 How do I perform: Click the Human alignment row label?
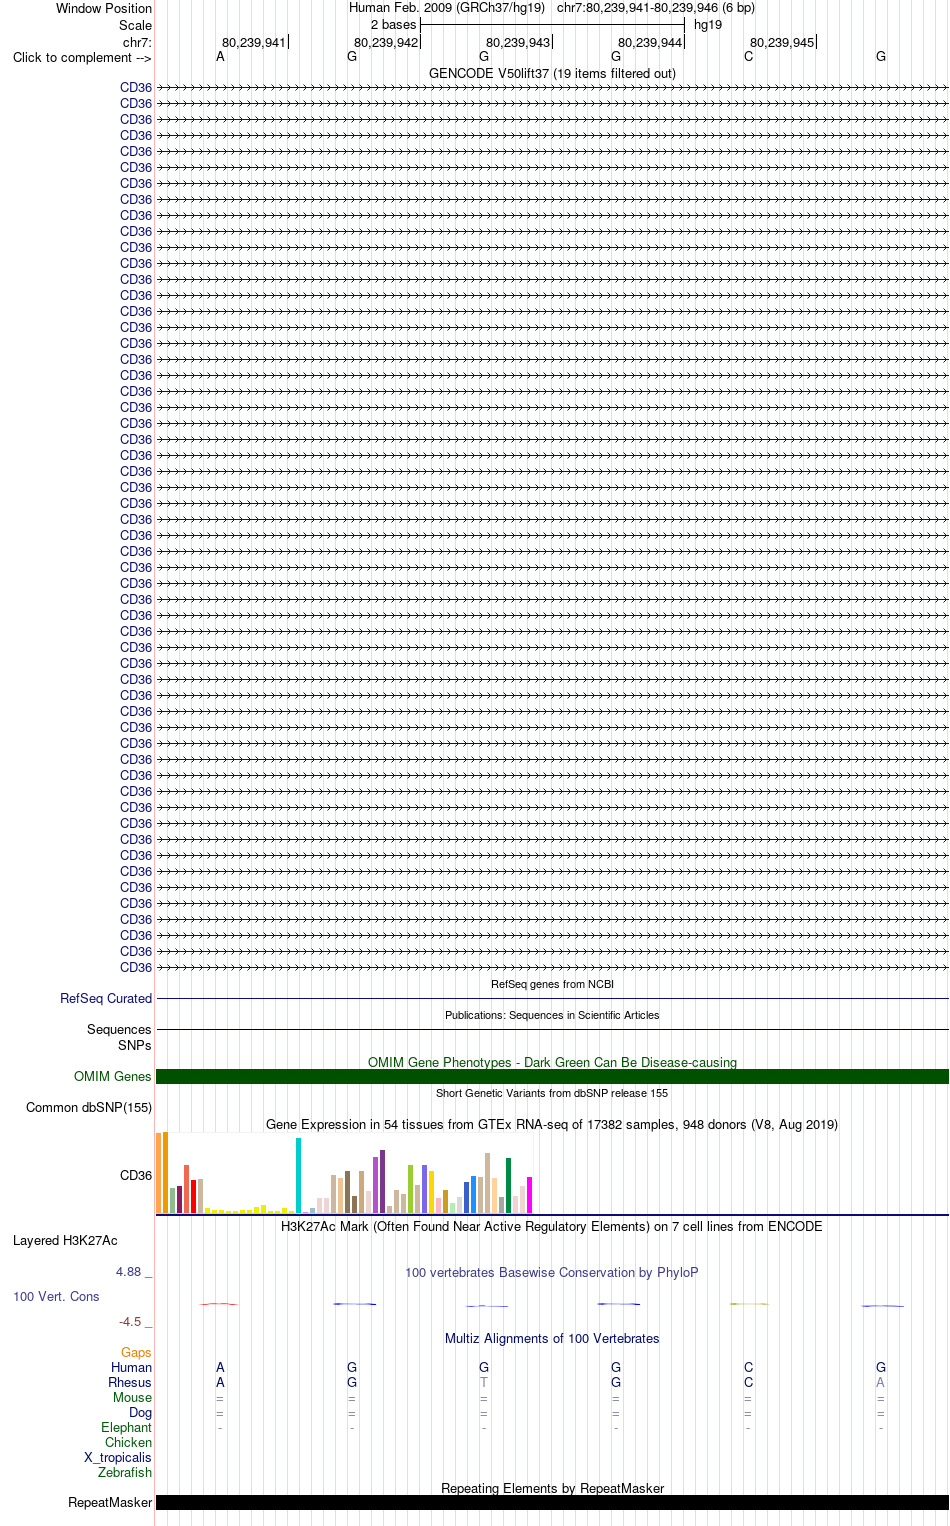point(132,1367)
